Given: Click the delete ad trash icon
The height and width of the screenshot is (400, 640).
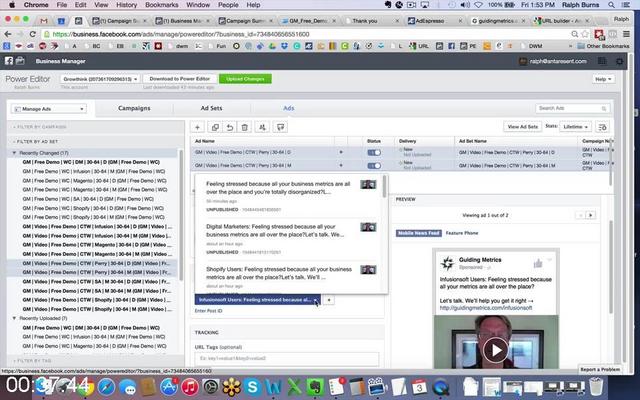Looking at the screenshot, I should 244,127.
